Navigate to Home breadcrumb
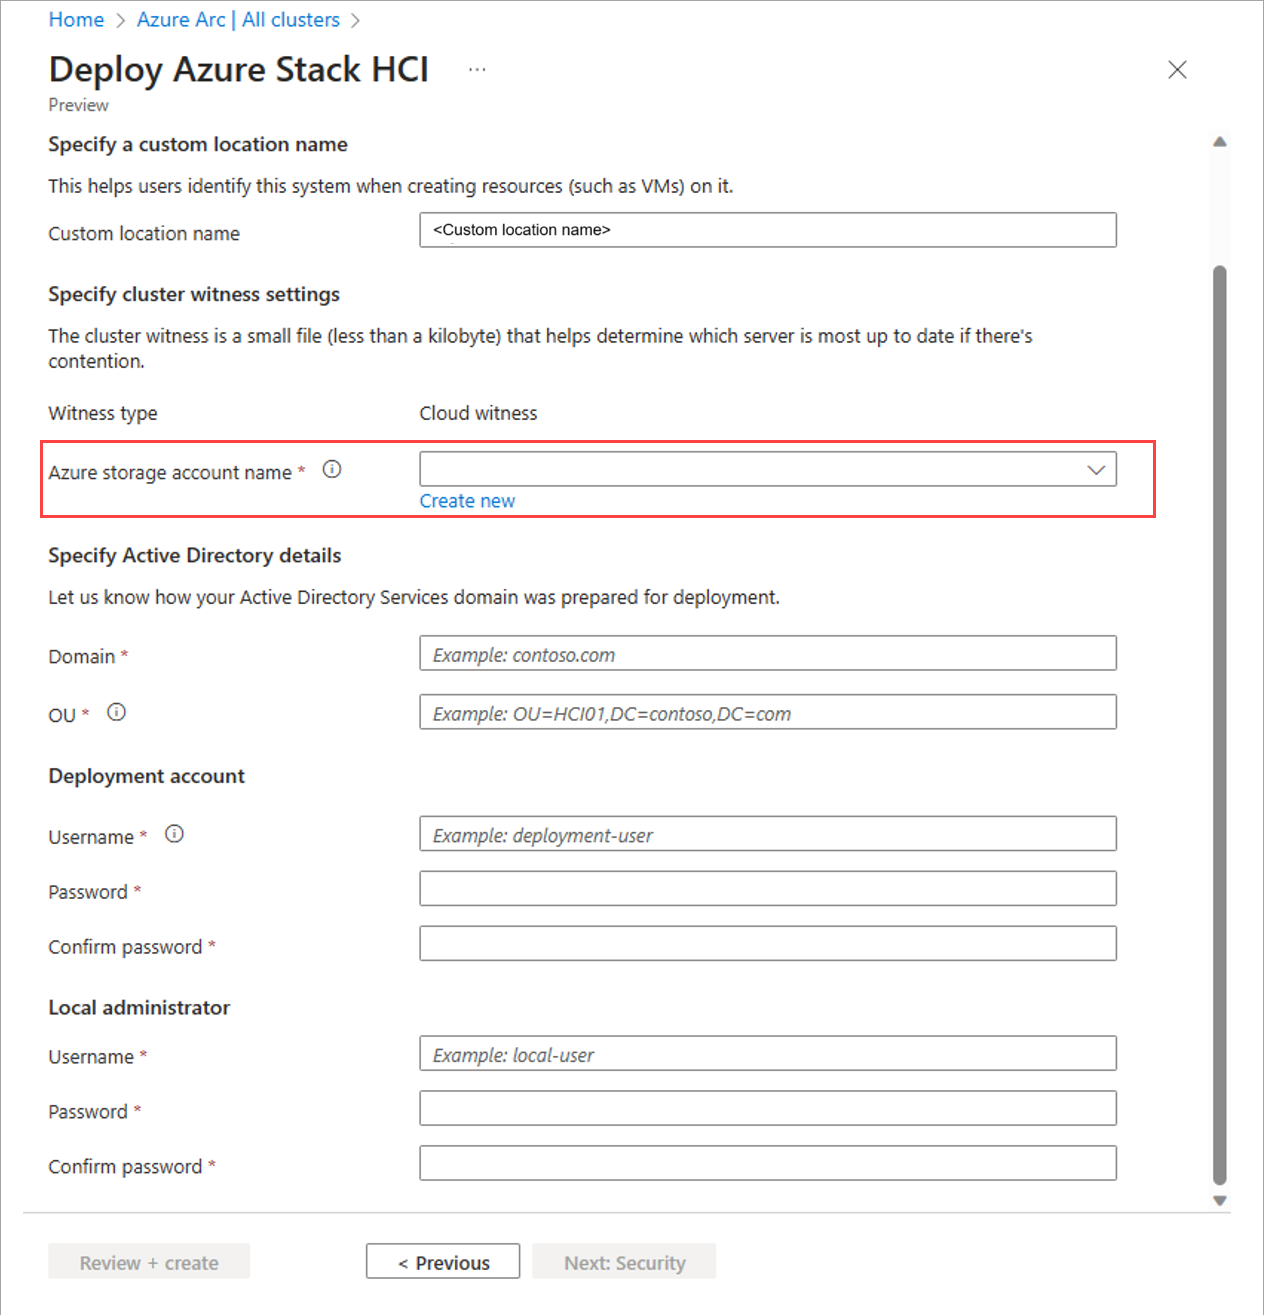The width and height of the screenshot is (1264, 1315). click(76, 19)
